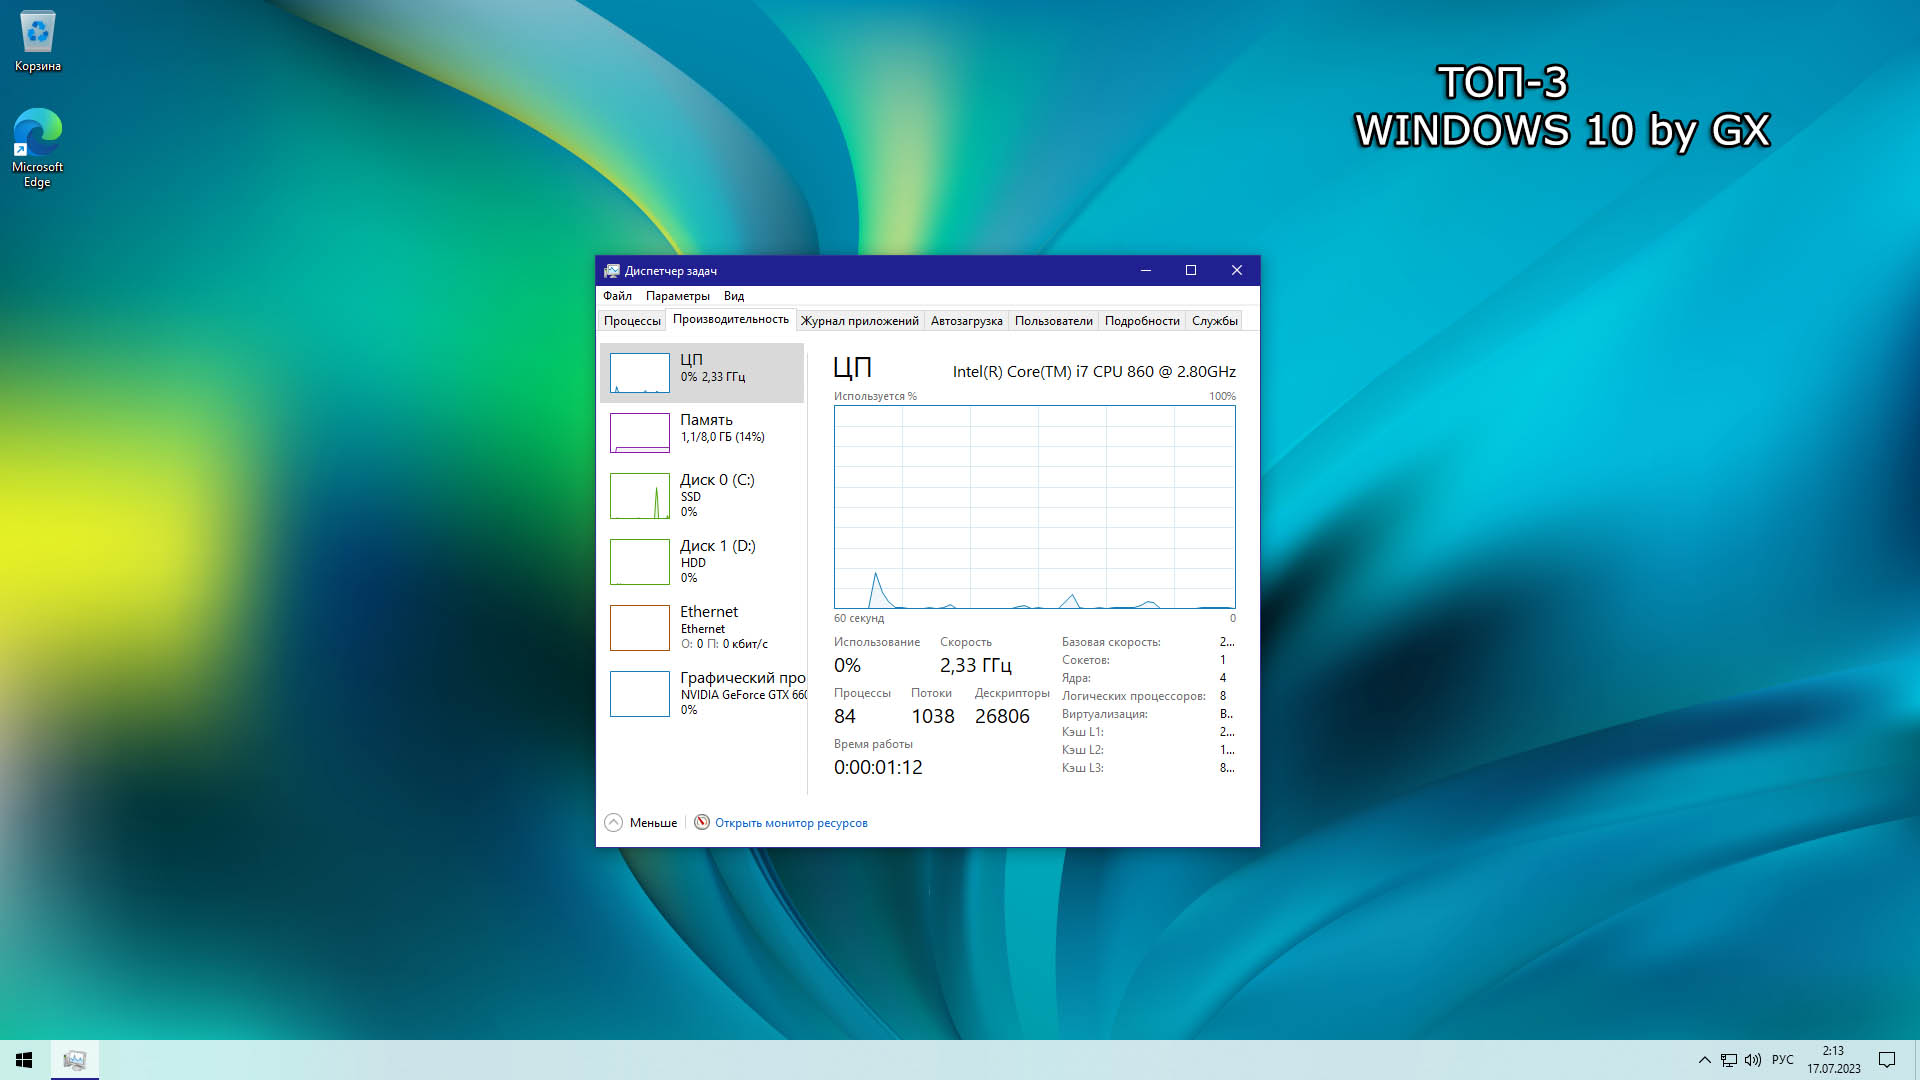This screenshot has height=1080, width=1920.
Task: Open the notification center icon
Action: point(1887,1060)
